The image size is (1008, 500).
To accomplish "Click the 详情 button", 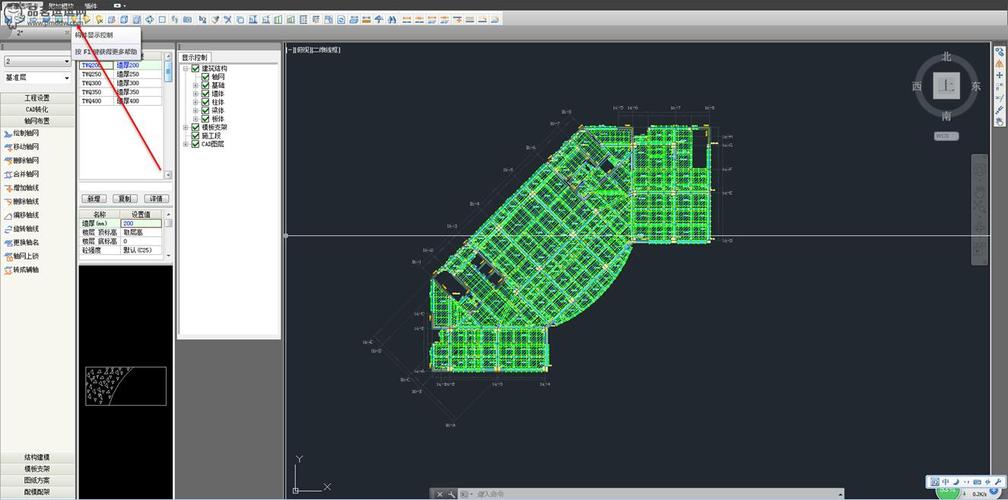I will [x=157, y=199].
